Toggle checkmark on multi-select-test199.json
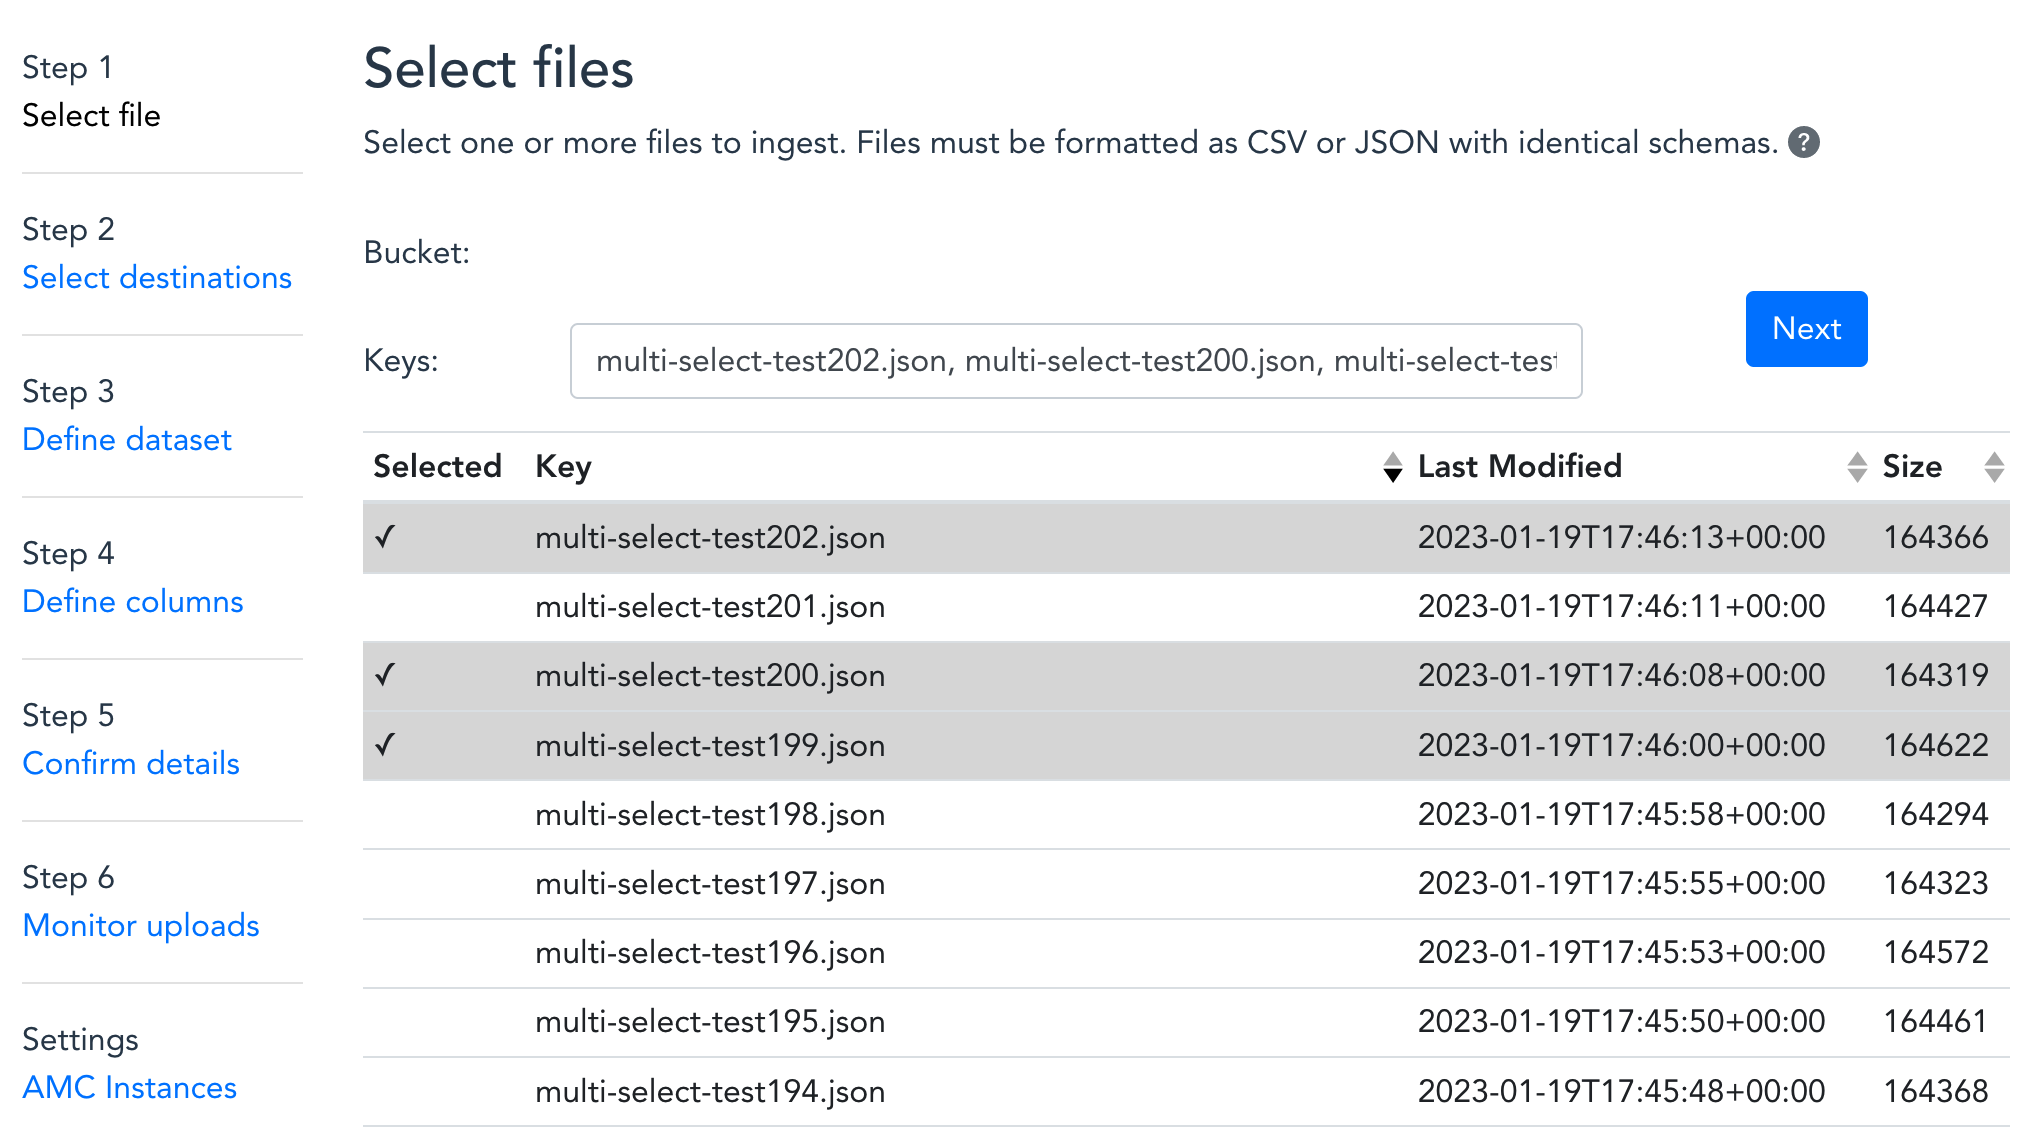This screenshot has width=2022, height=1142. click(x=386, y=745)
